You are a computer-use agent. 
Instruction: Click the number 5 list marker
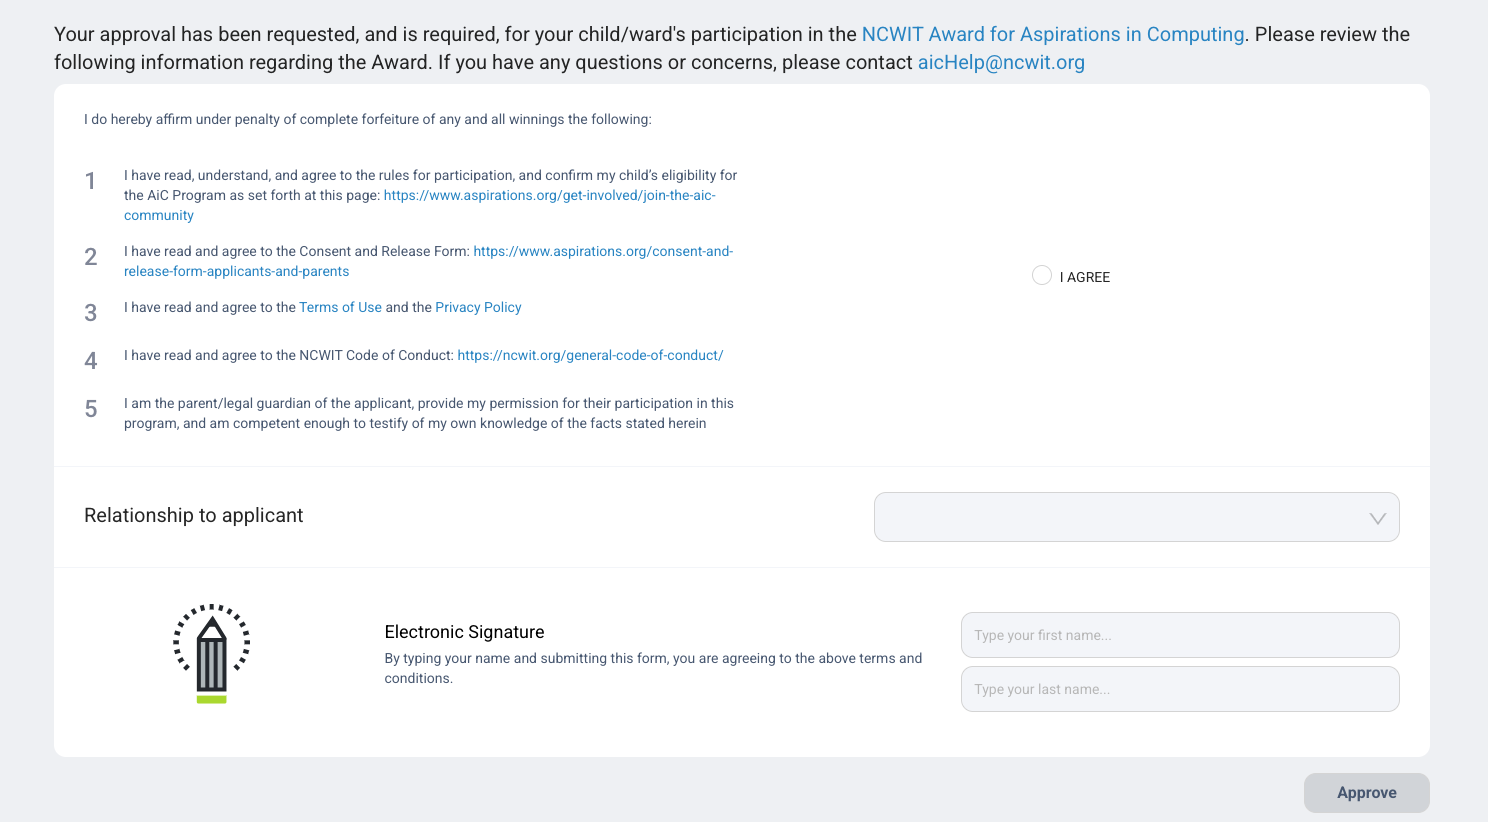point(91,409)
